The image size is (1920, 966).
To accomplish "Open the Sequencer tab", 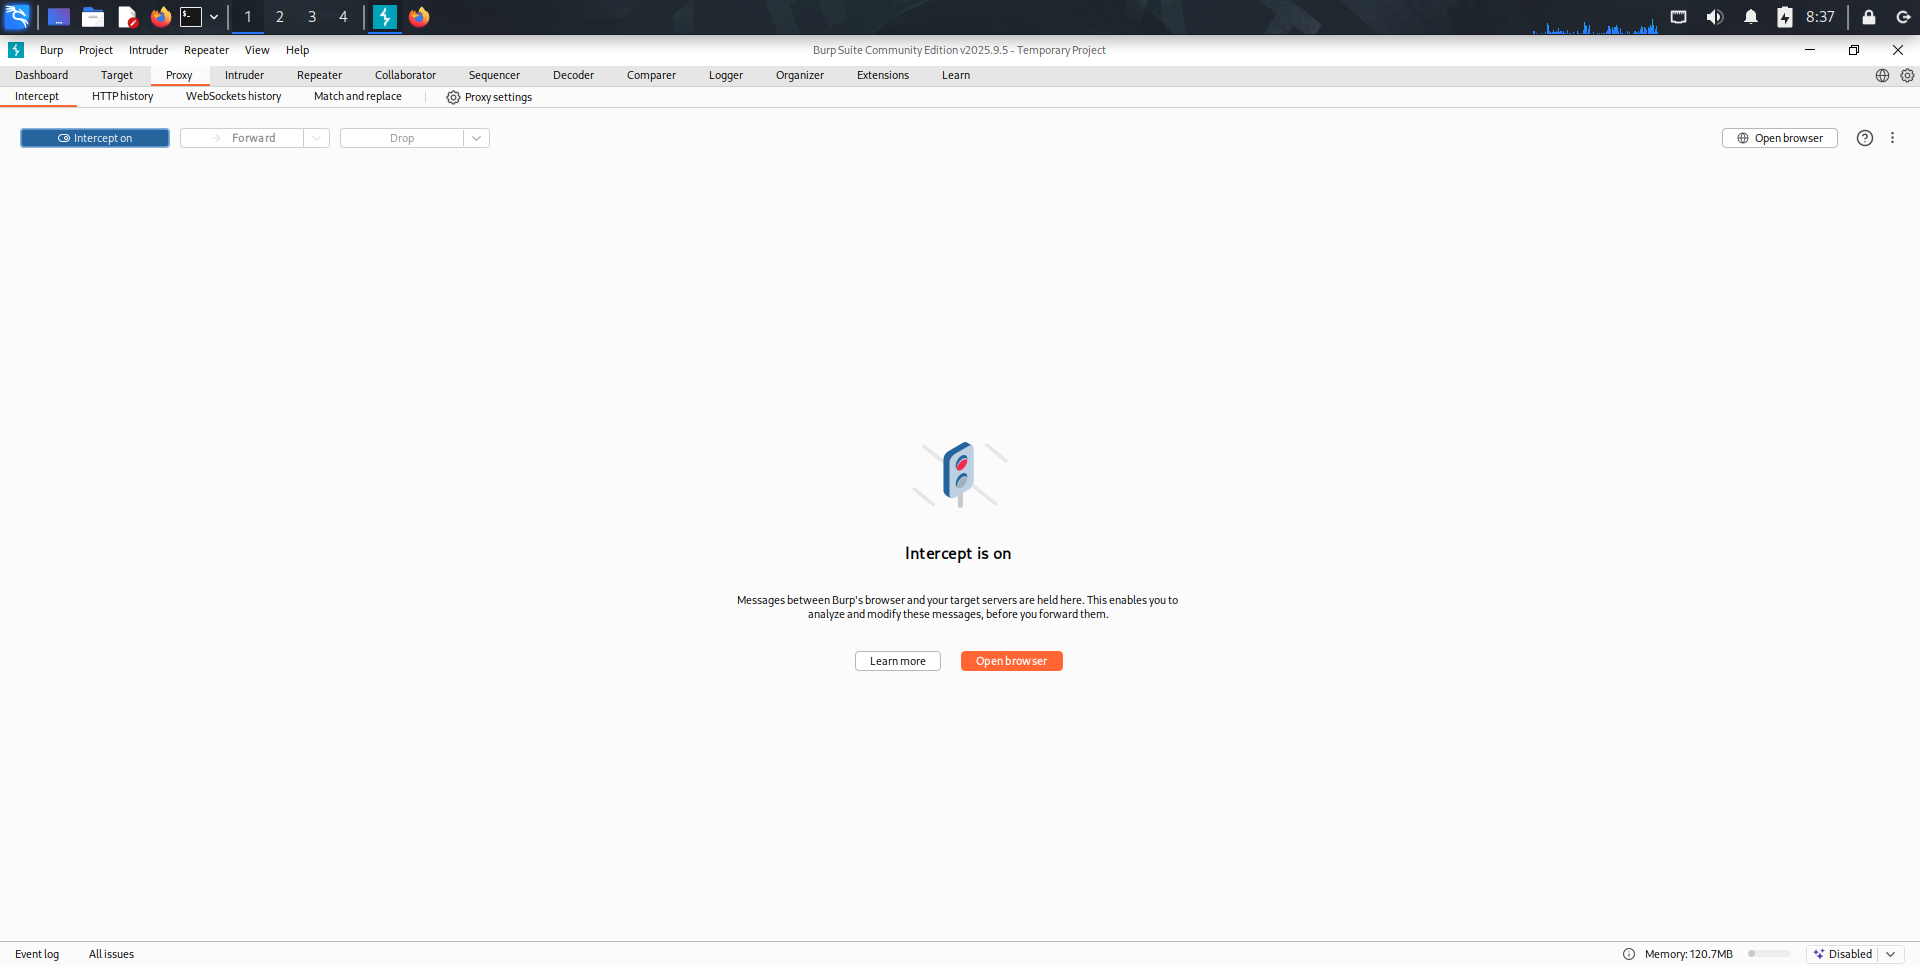I will 494,75.
